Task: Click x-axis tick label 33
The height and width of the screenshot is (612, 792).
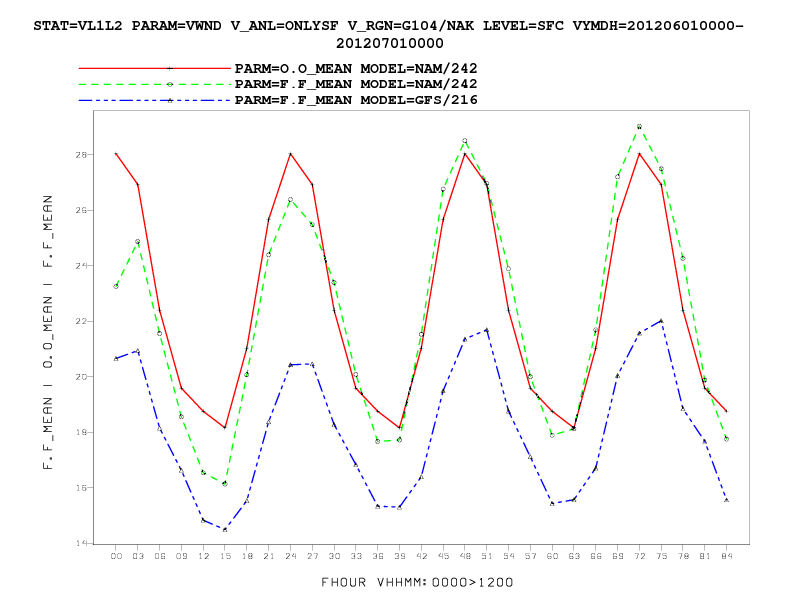Action: point(356,556)
